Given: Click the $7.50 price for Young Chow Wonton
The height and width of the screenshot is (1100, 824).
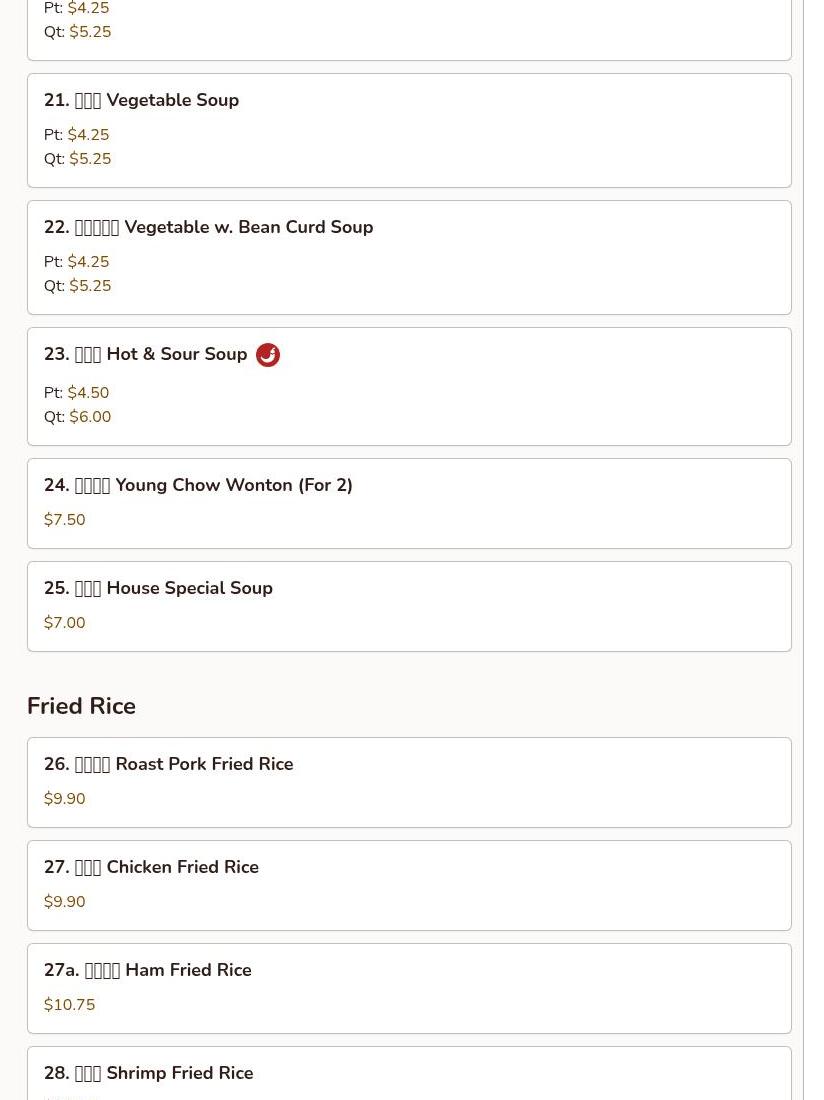Looking at the screenshot, I should (x=65, y=520).
